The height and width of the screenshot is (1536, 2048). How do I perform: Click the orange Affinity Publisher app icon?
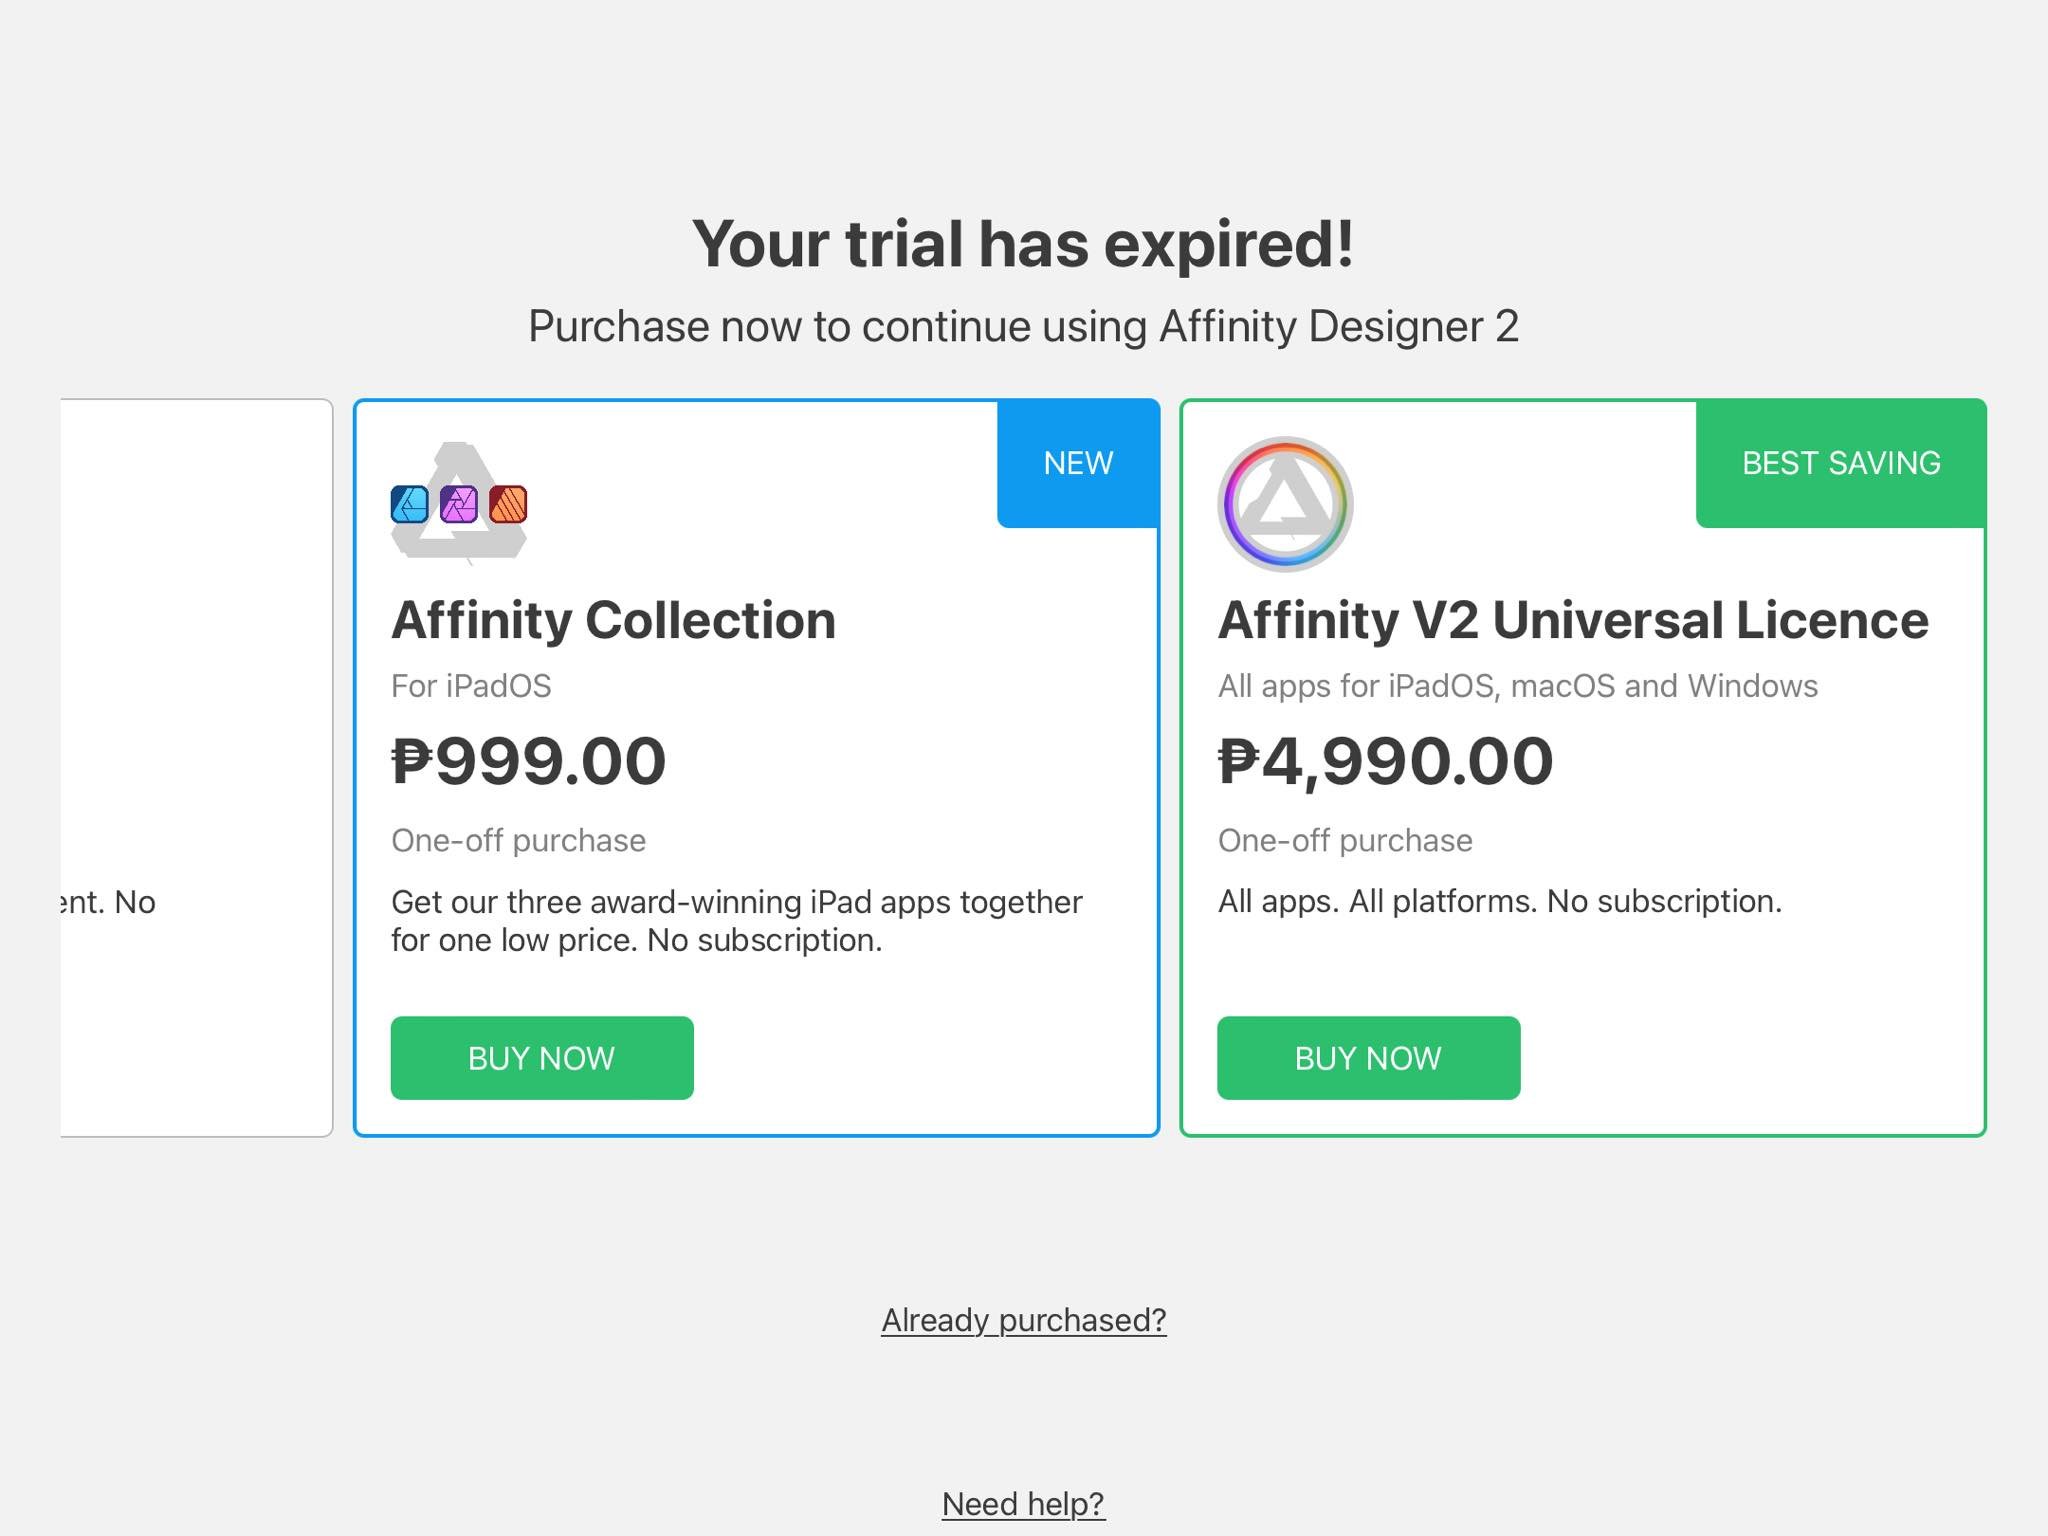tap(508, 504)
